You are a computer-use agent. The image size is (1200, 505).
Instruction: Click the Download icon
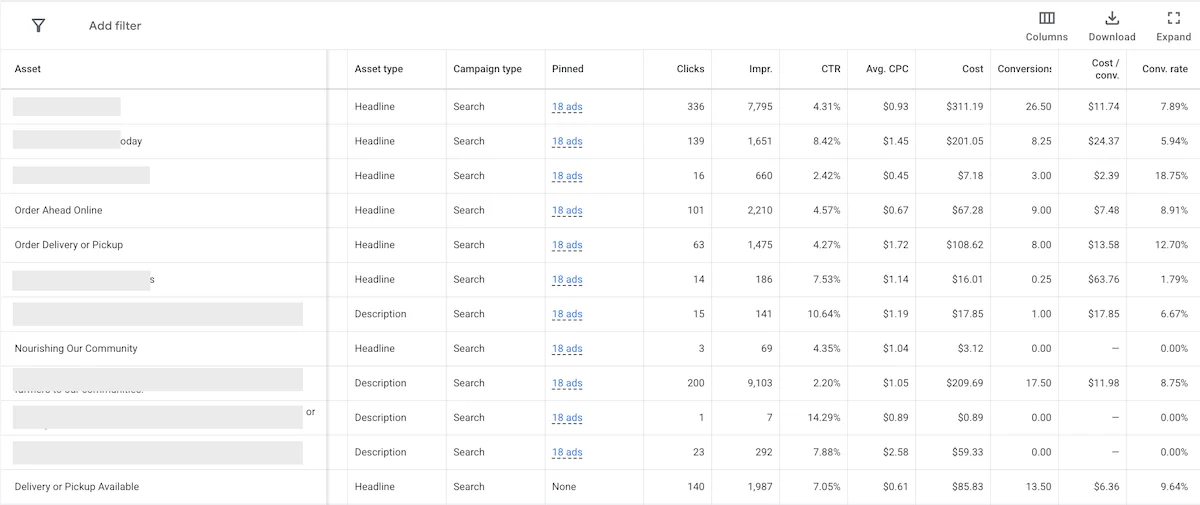pos(1111,18)
